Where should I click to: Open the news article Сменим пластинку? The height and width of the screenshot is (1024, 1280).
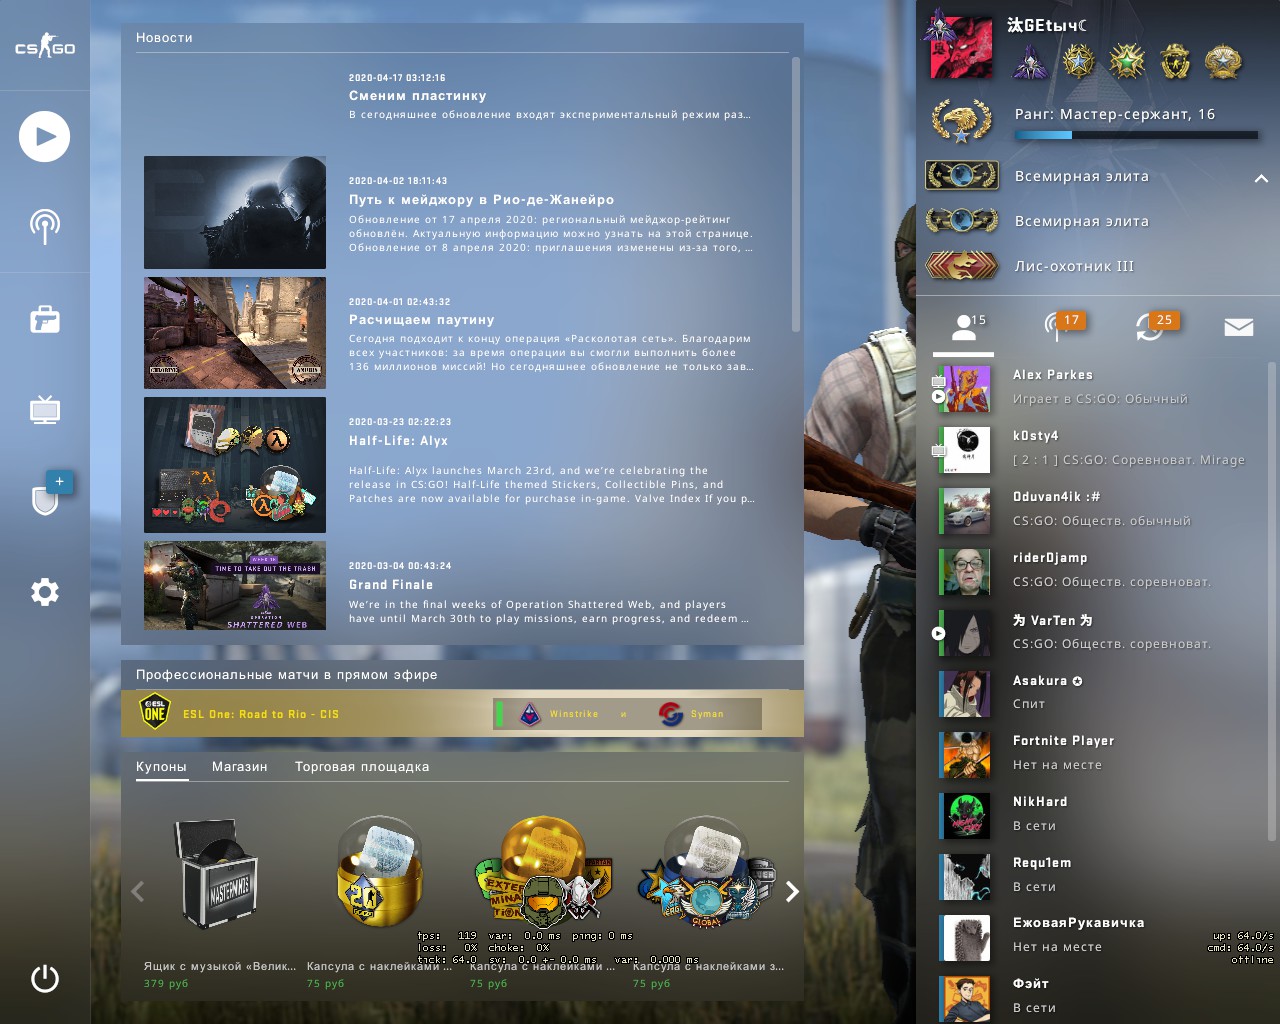[418, 96]
